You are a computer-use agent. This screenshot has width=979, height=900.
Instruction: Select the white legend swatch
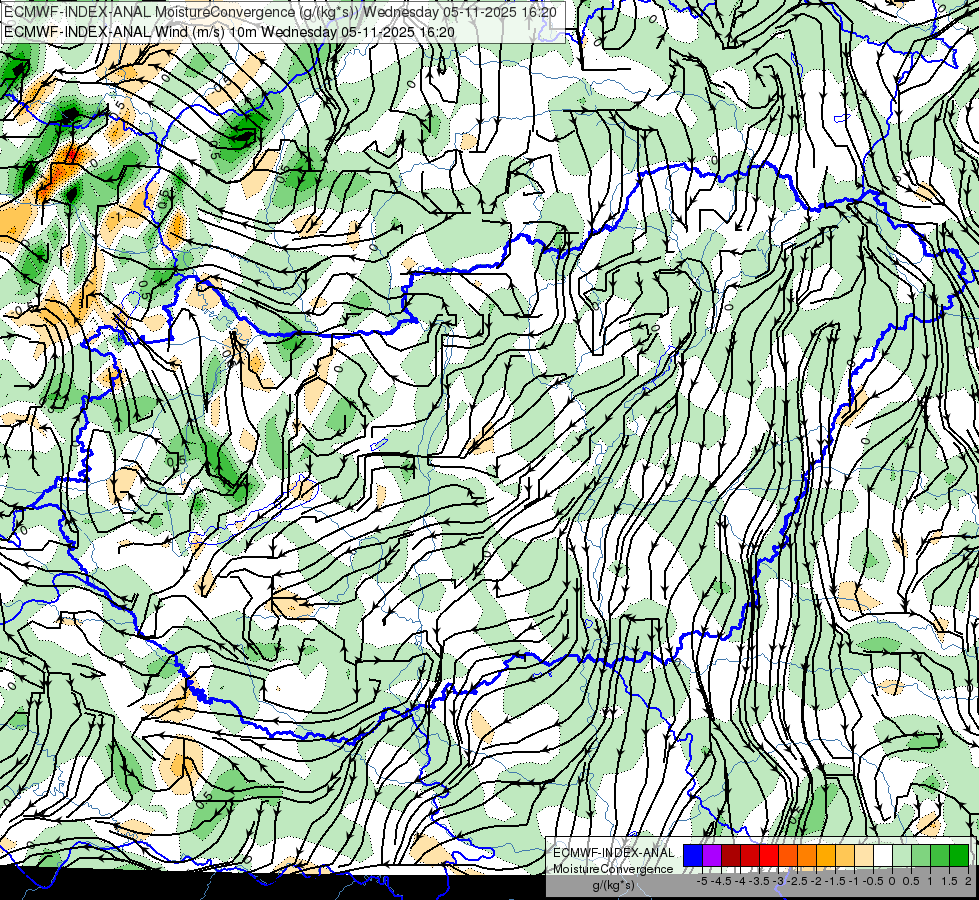(x=883, y=855)
